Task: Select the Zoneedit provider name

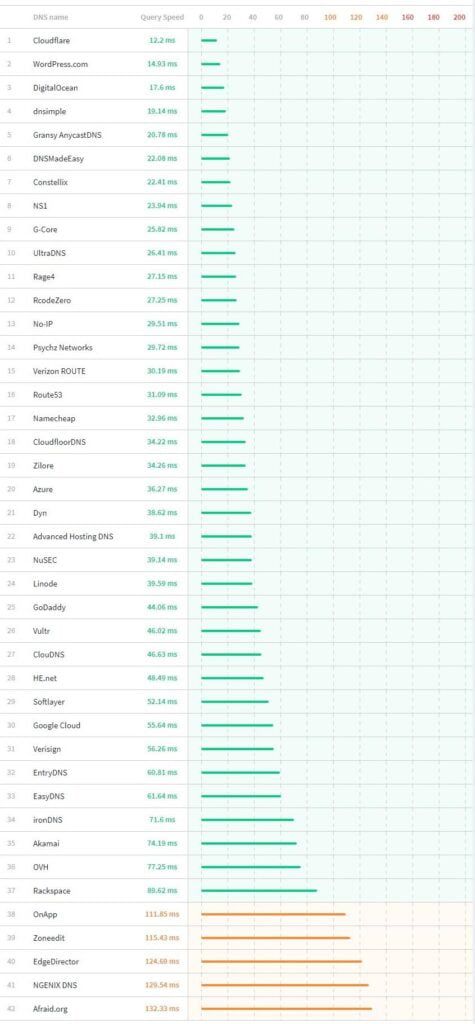Action: pos(49,938)
